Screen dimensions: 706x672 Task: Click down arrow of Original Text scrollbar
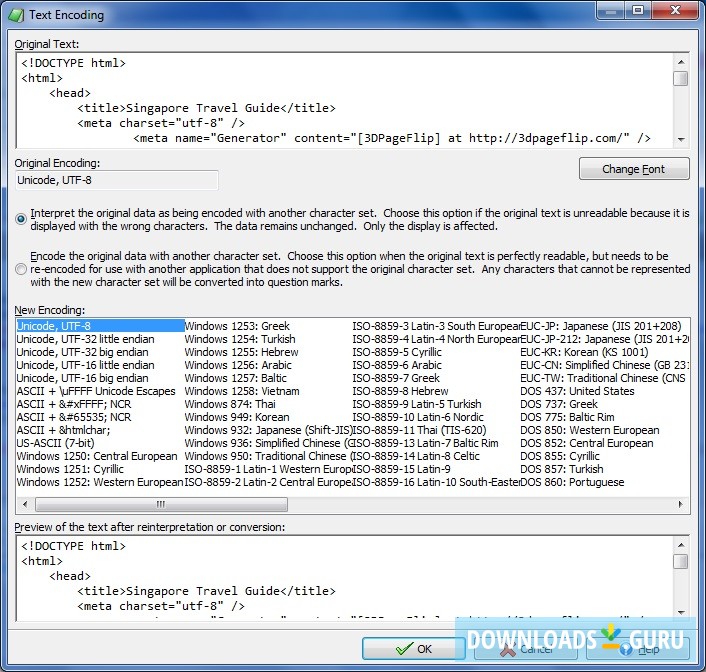681,139
